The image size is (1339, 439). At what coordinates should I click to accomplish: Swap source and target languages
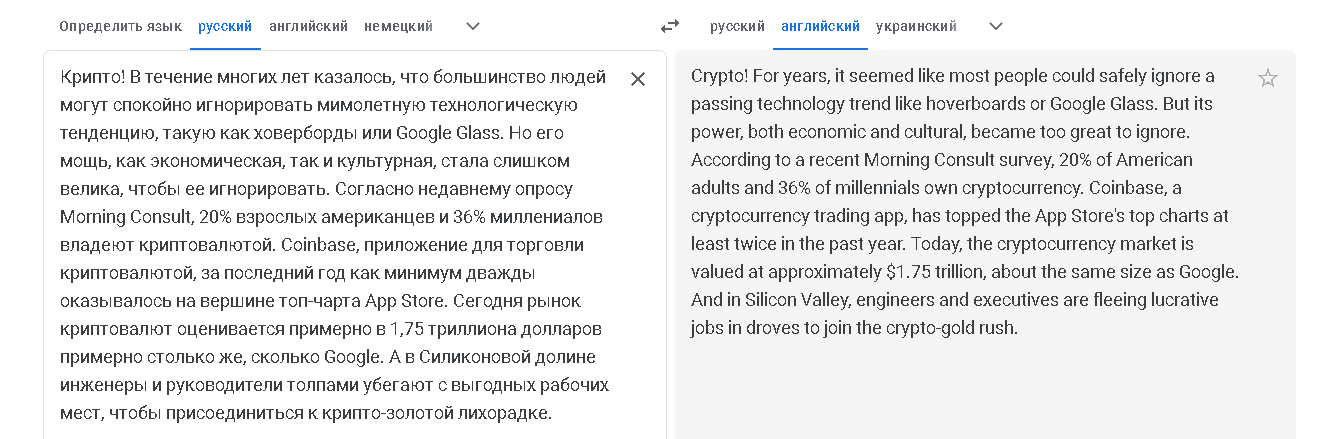[670, 26]
